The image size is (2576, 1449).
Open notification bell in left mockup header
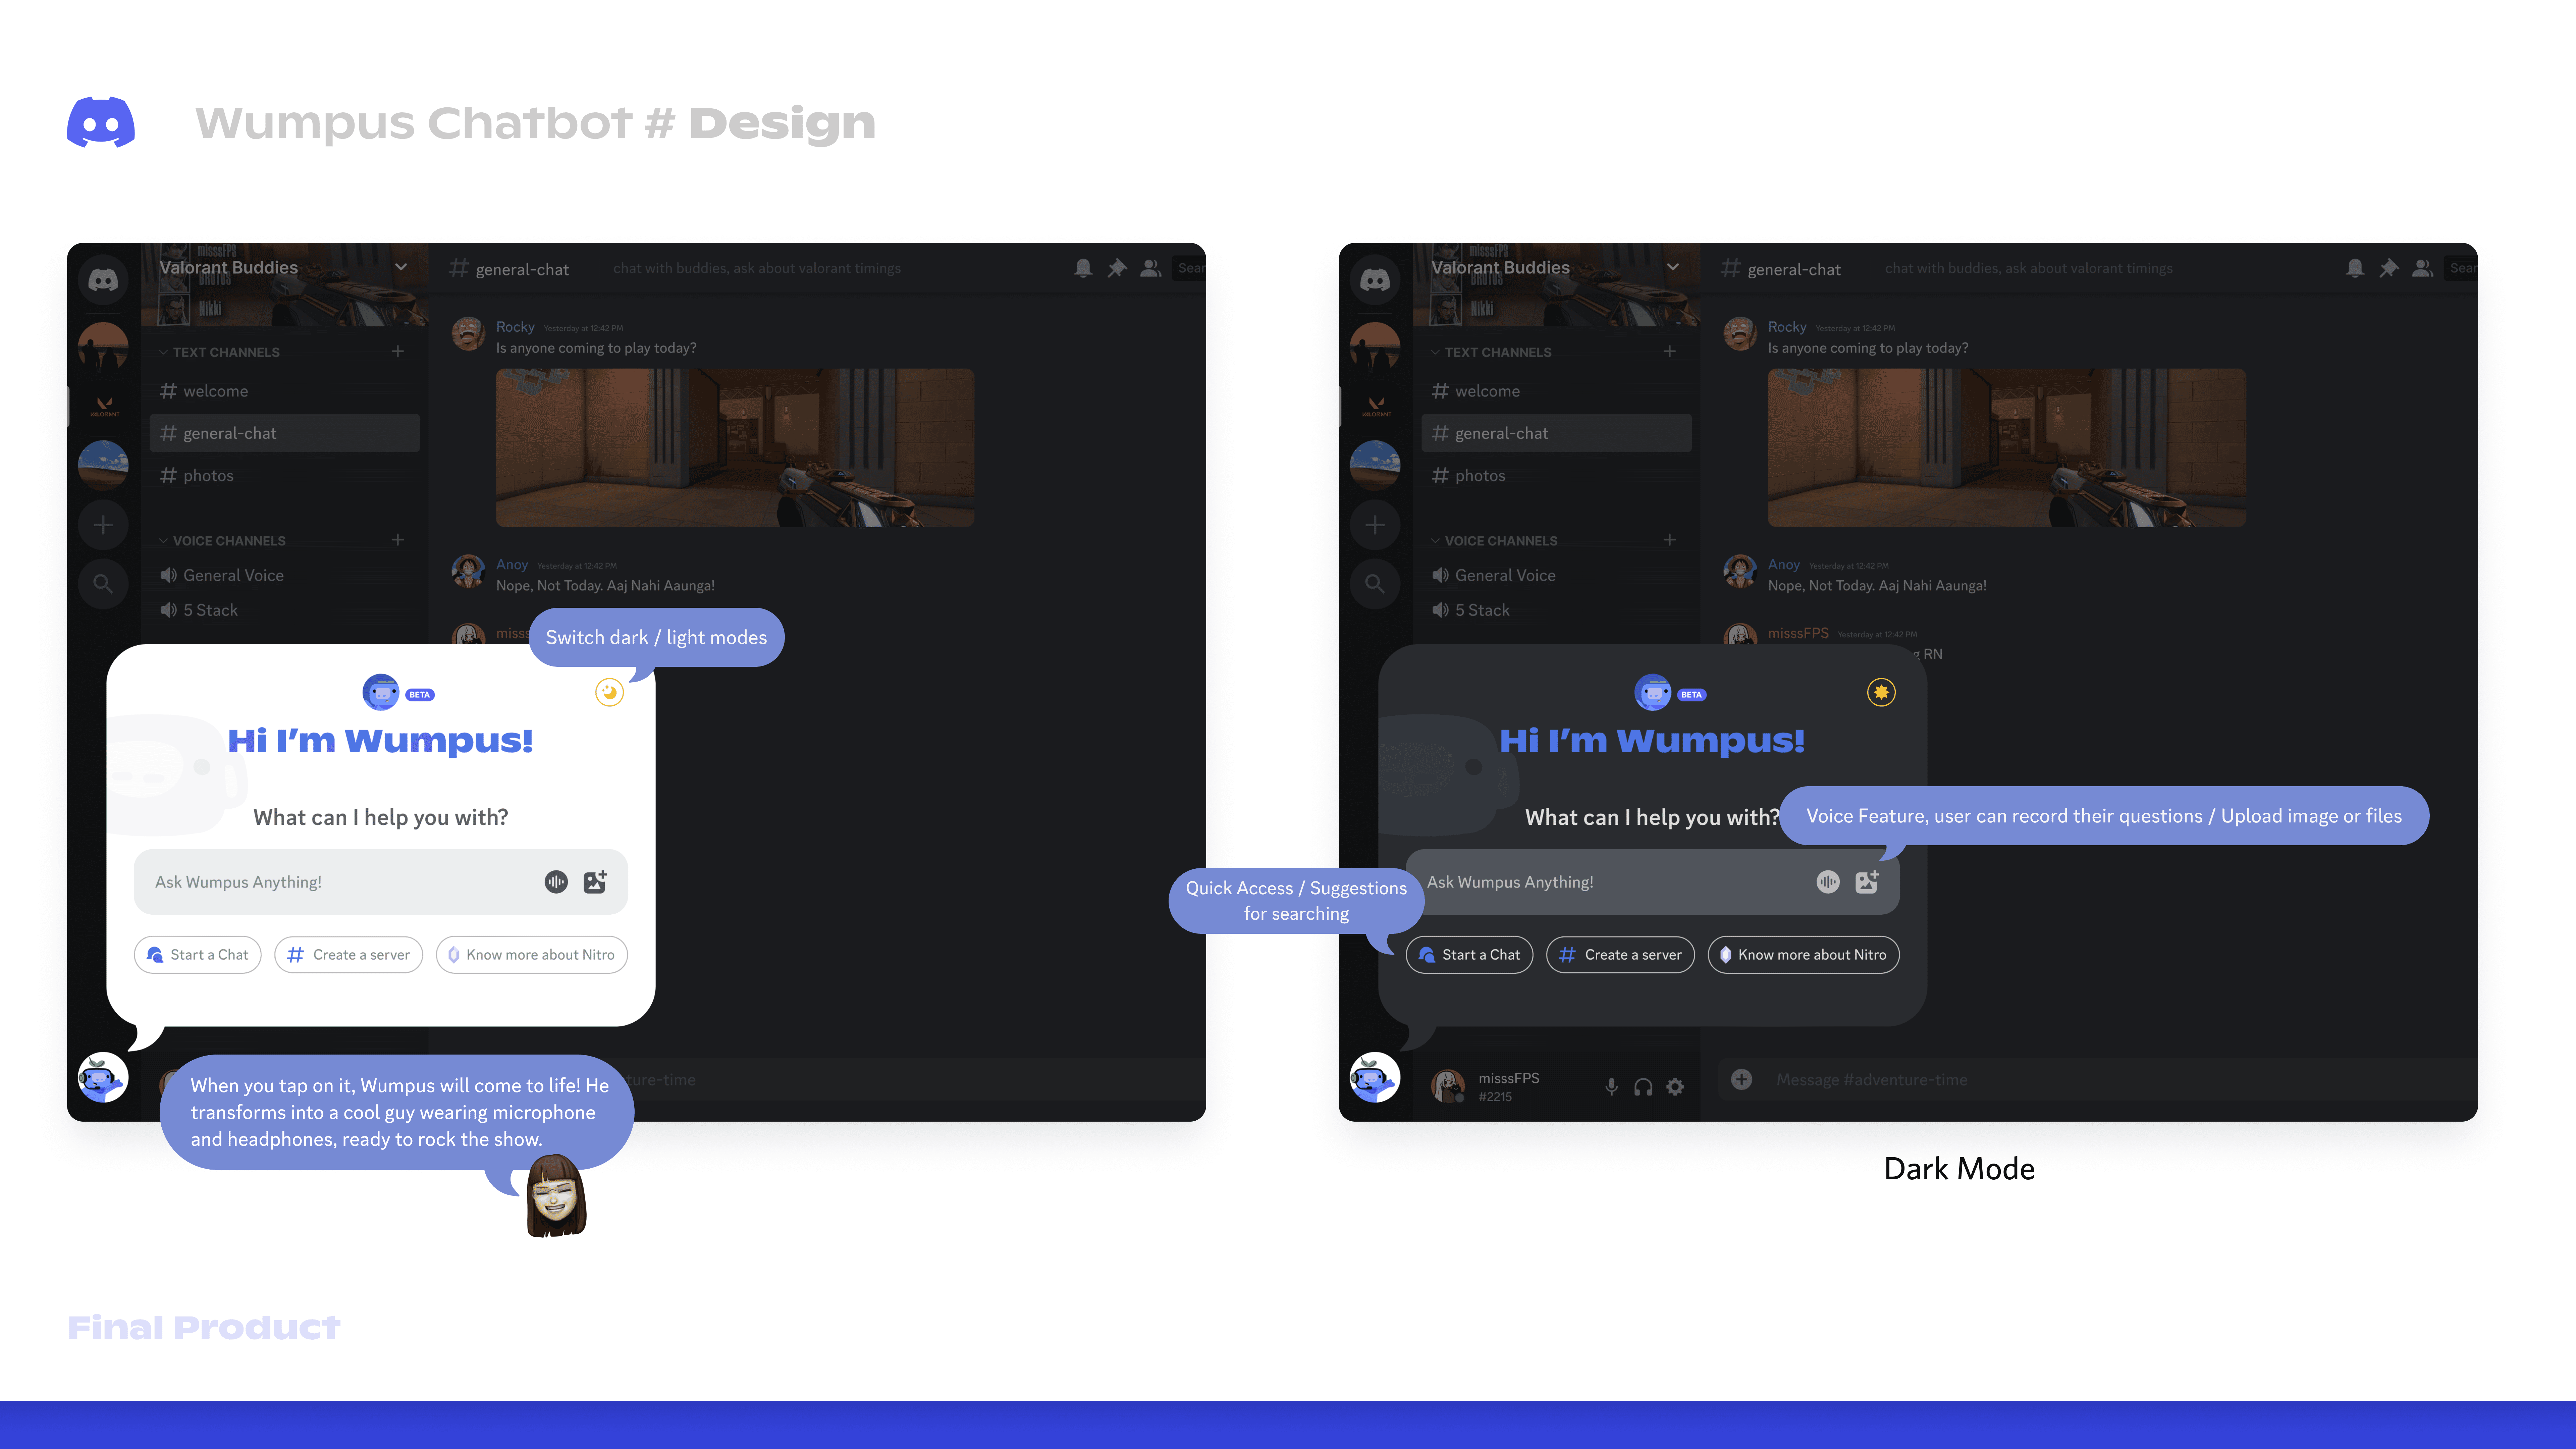click(x=1083, y=268)
